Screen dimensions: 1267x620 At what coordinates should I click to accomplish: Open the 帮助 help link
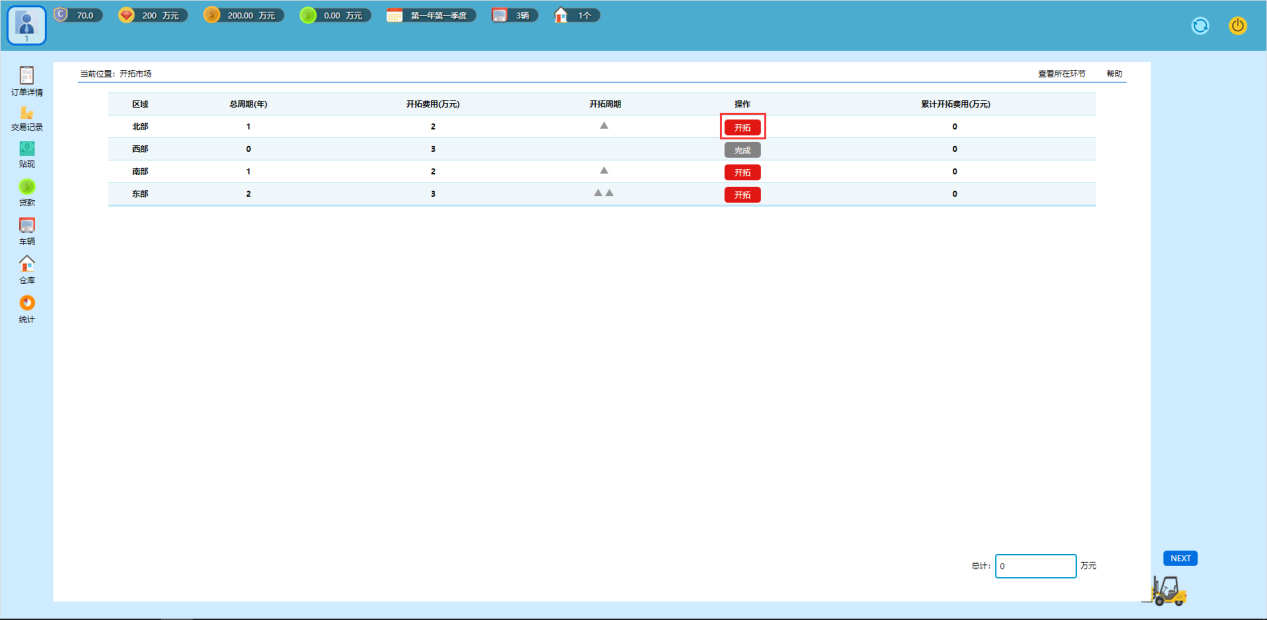(x=1114, y=74)
